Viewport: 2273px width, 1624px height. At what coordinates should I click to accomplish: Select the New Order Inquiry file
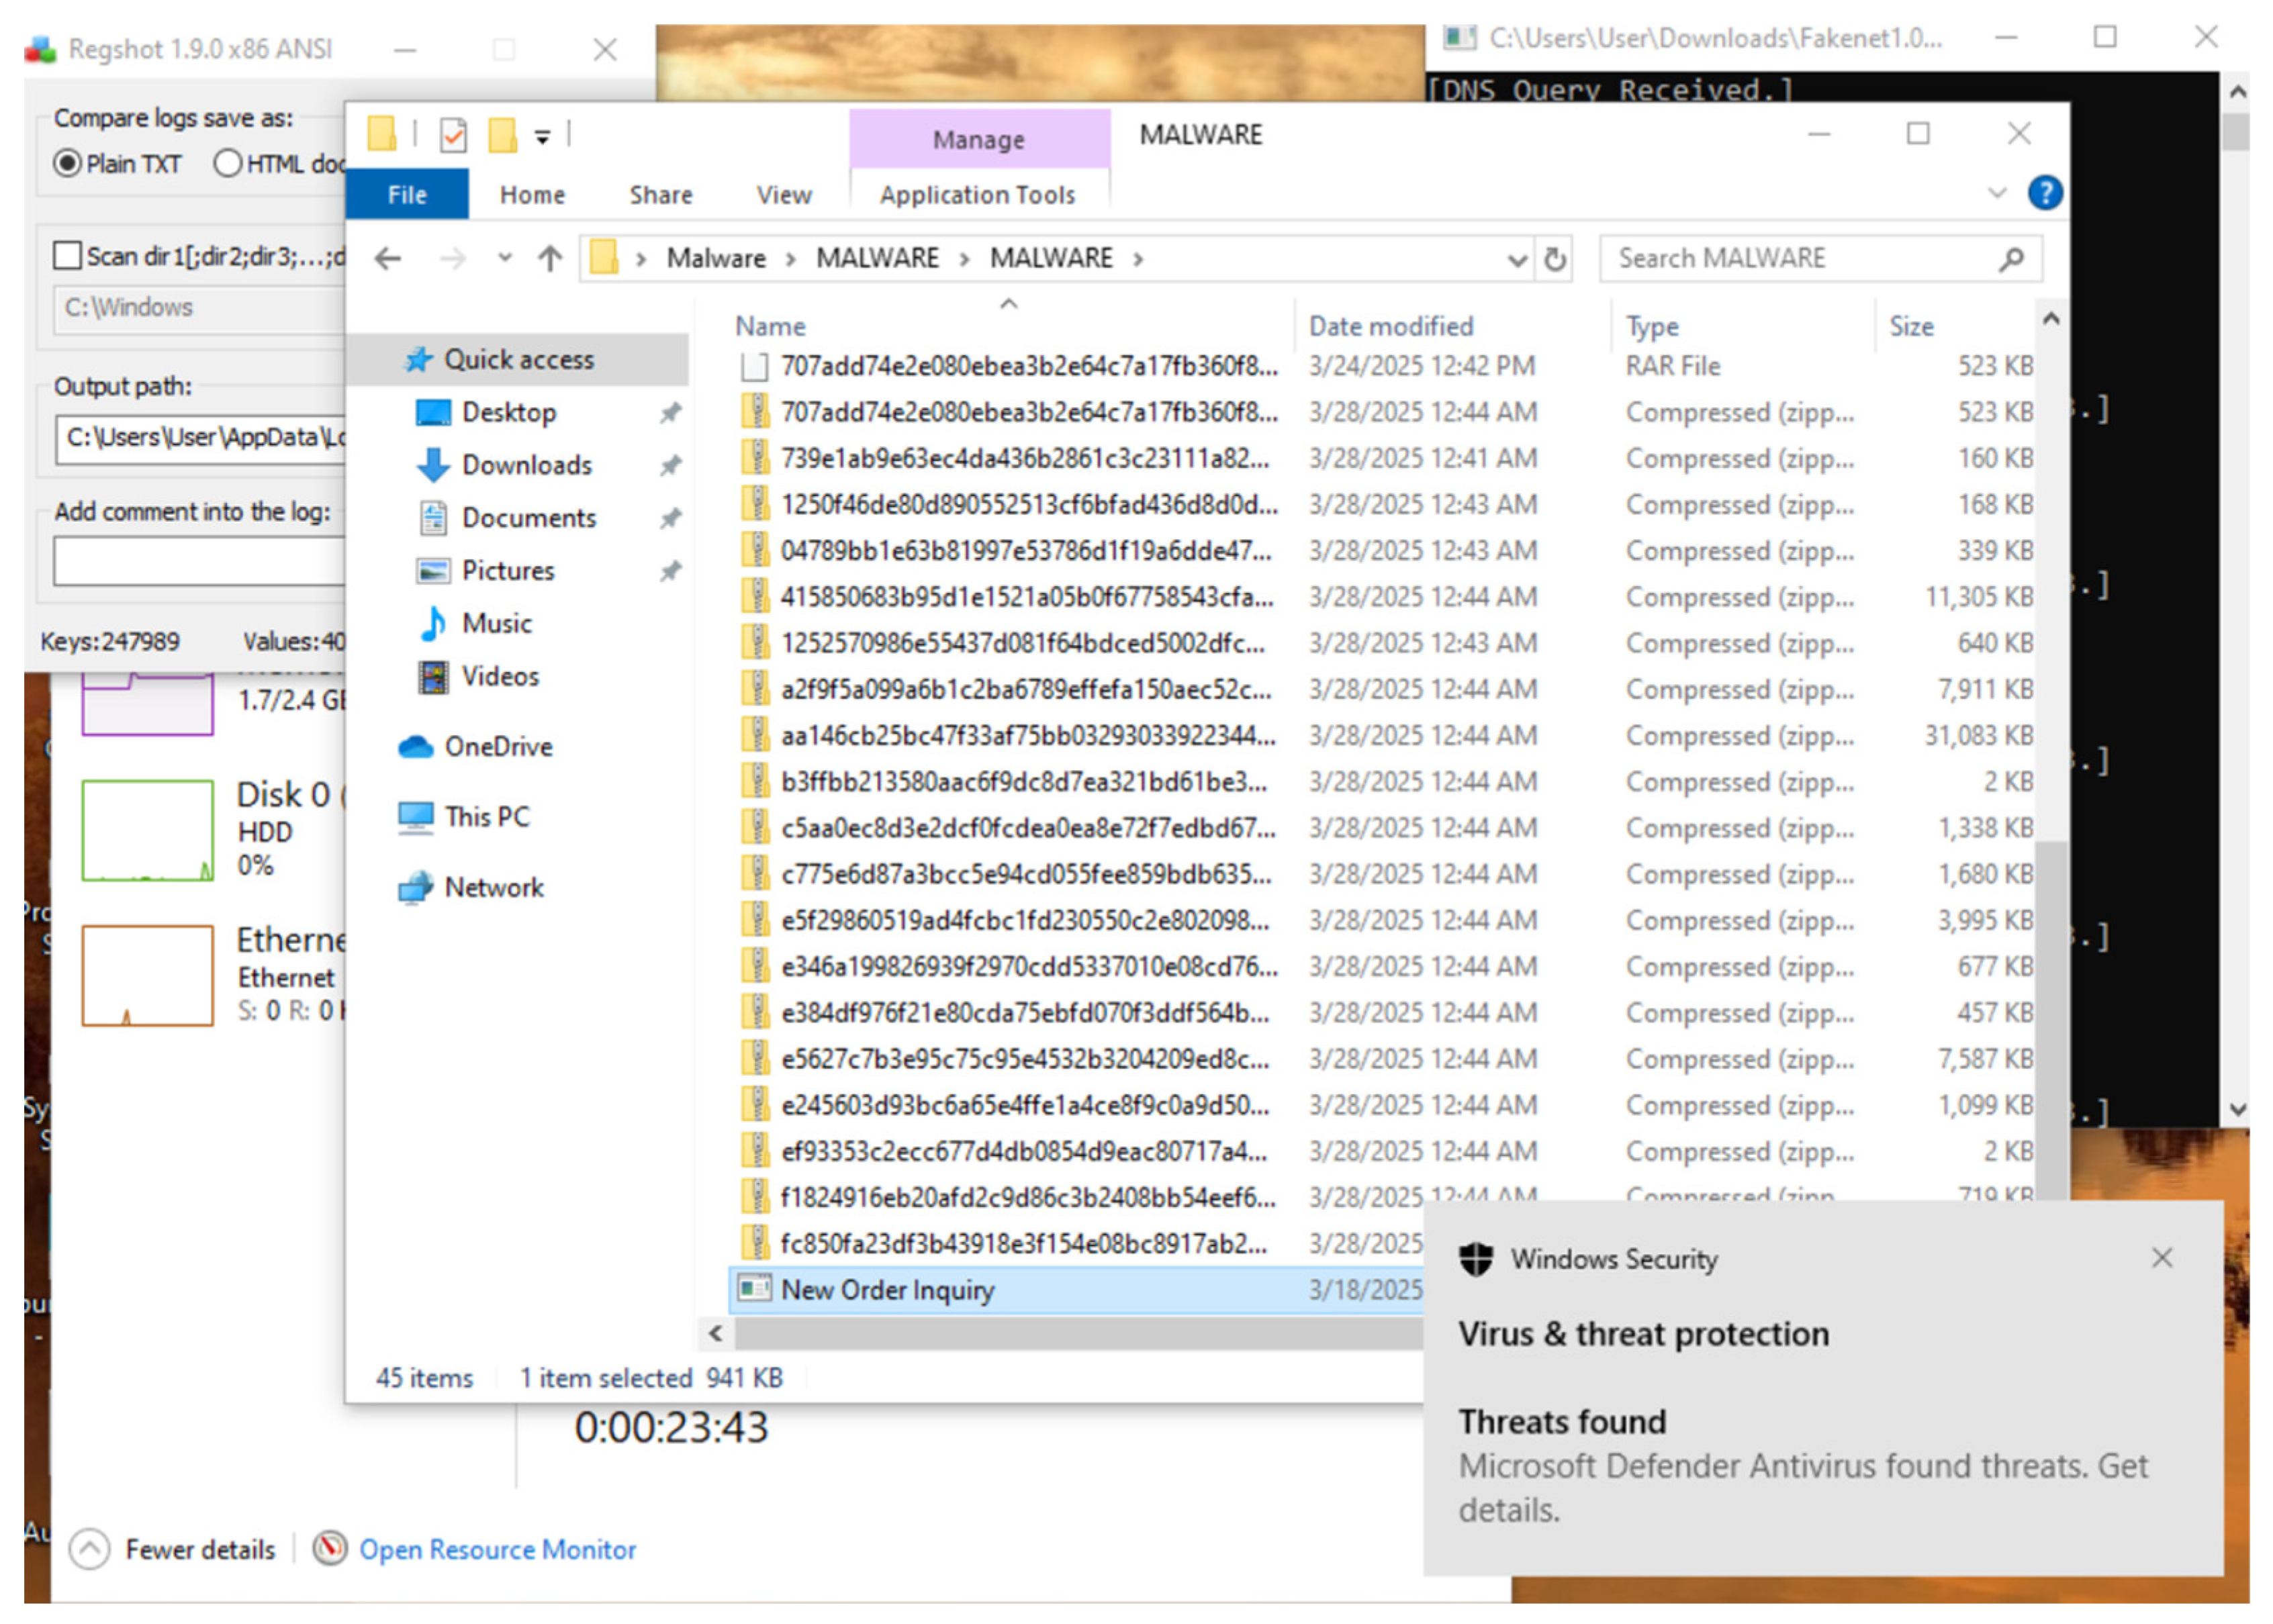tap(887, 1290)
